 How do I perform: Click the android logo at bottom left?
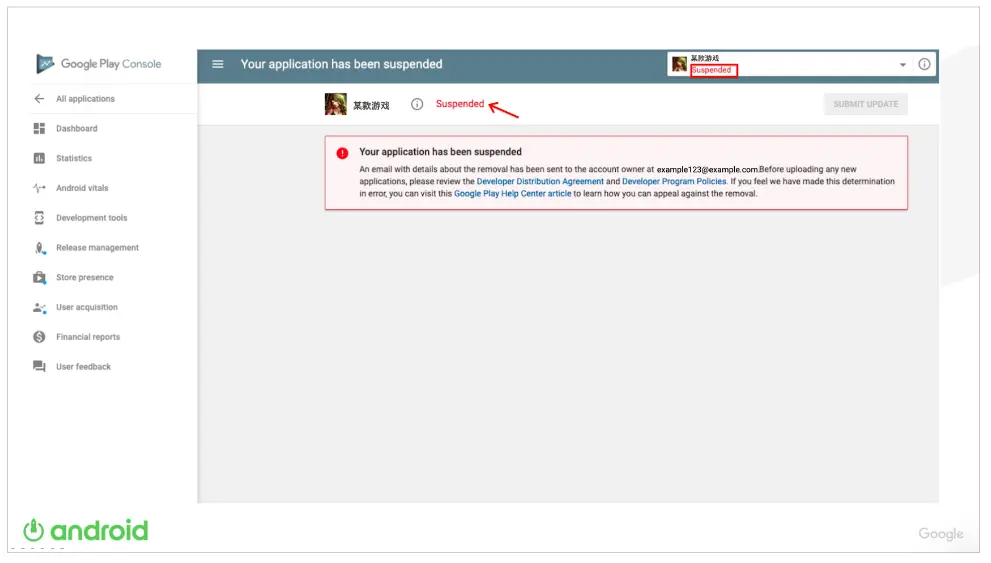coord(85,530)
